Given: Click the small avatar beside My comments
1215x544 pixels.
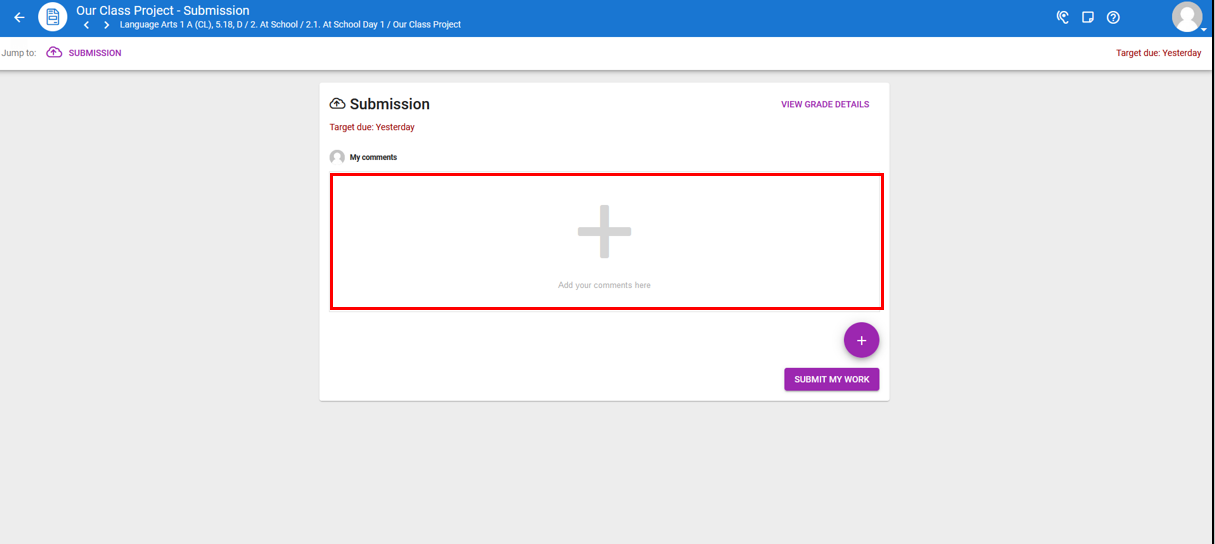Looking at the screenshot, I should pyautogui.click(x=337, y=157).
